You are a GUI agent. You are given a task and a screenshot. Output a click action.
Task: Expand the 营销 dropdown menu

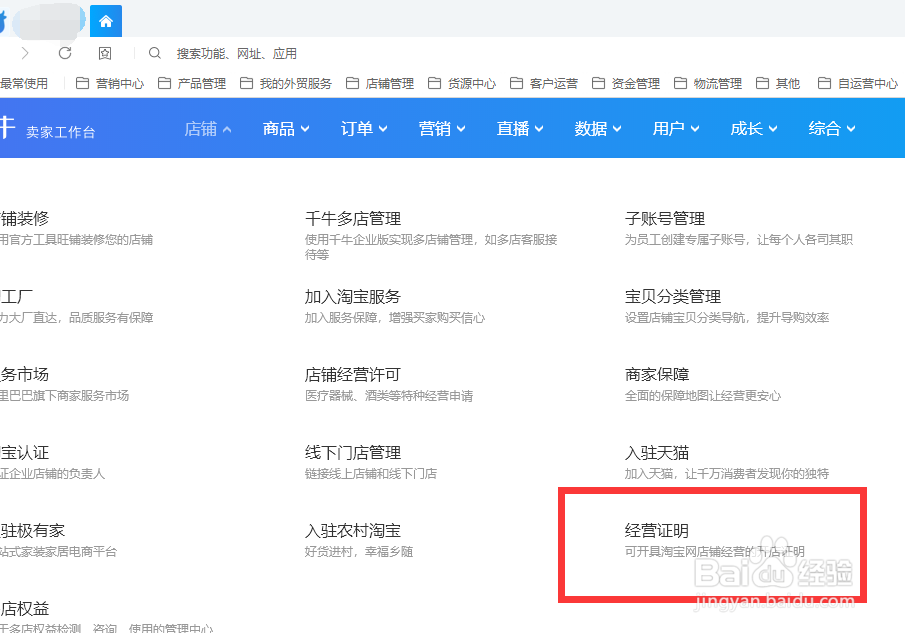[x=442, y=128]
